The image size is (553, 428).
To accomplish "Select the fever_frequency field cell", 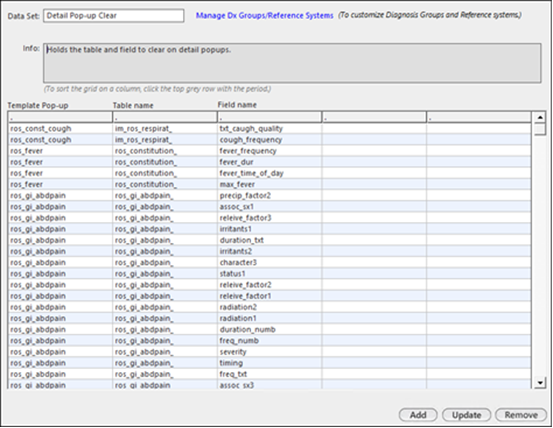I will tap(269, 151).
